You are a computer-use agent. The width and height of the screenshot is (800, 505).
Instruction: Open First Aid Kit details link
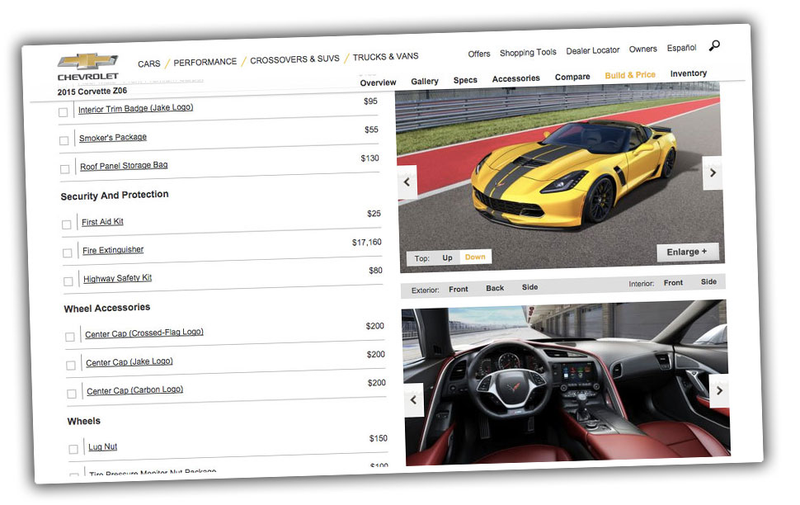pyautogui.click(x=103, y=222)
